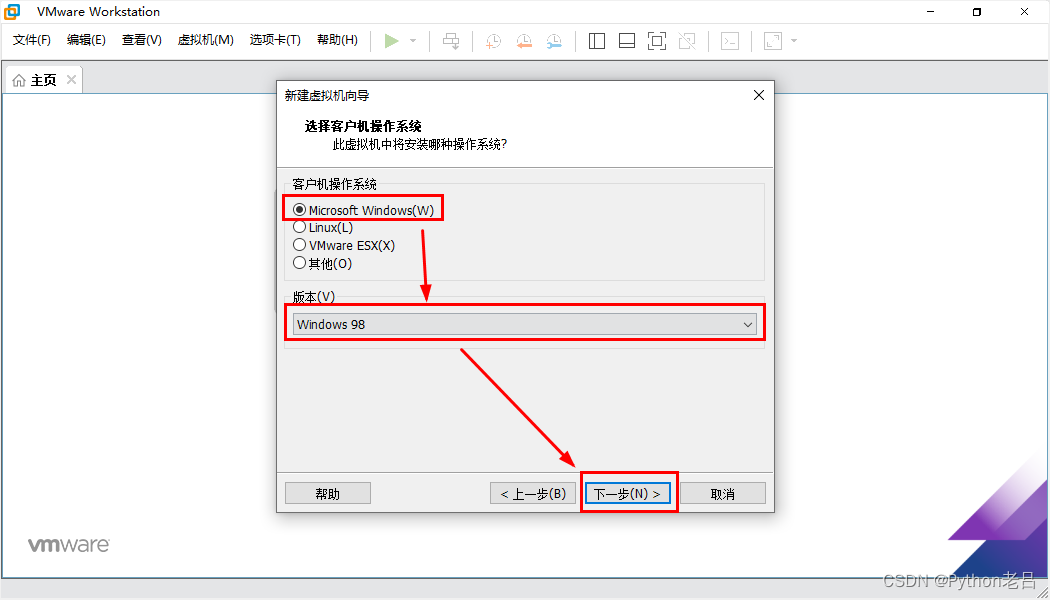Toggle the library sidebar view icon

pos(597,41)
